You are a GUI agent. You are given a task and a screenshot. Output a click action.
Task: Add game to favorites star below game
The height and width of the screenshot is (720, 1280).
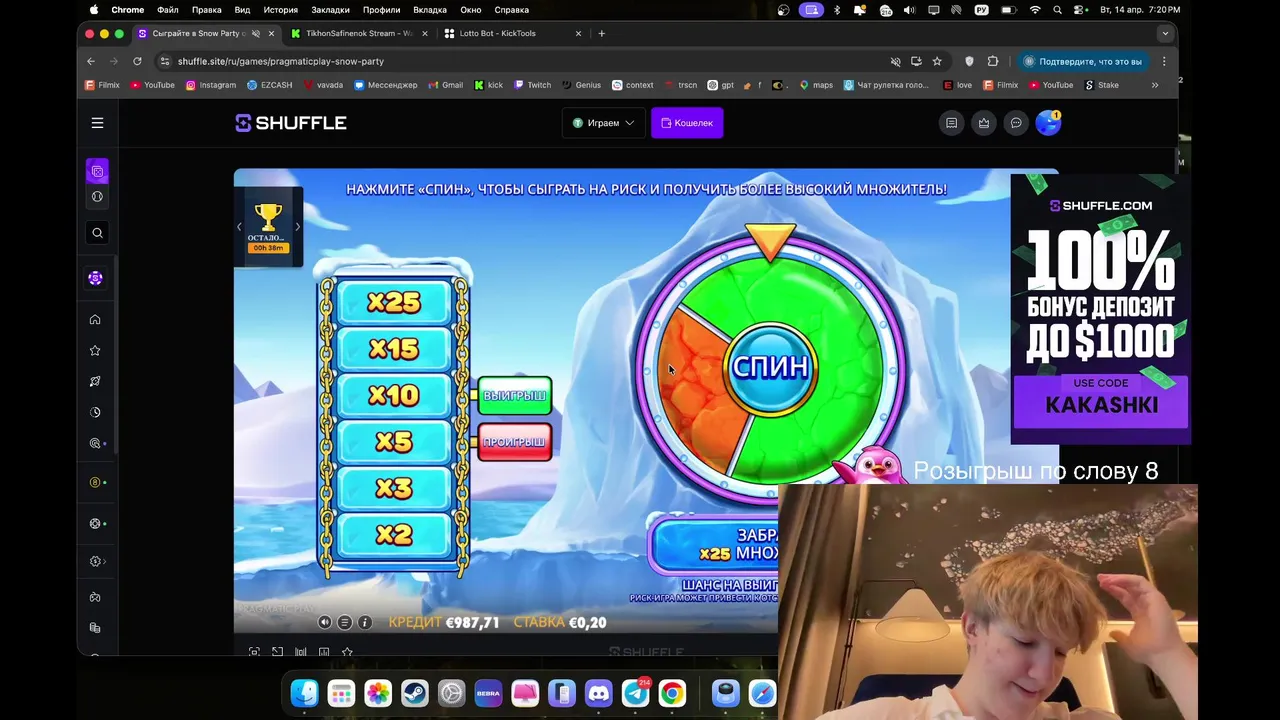click(347, 652)
